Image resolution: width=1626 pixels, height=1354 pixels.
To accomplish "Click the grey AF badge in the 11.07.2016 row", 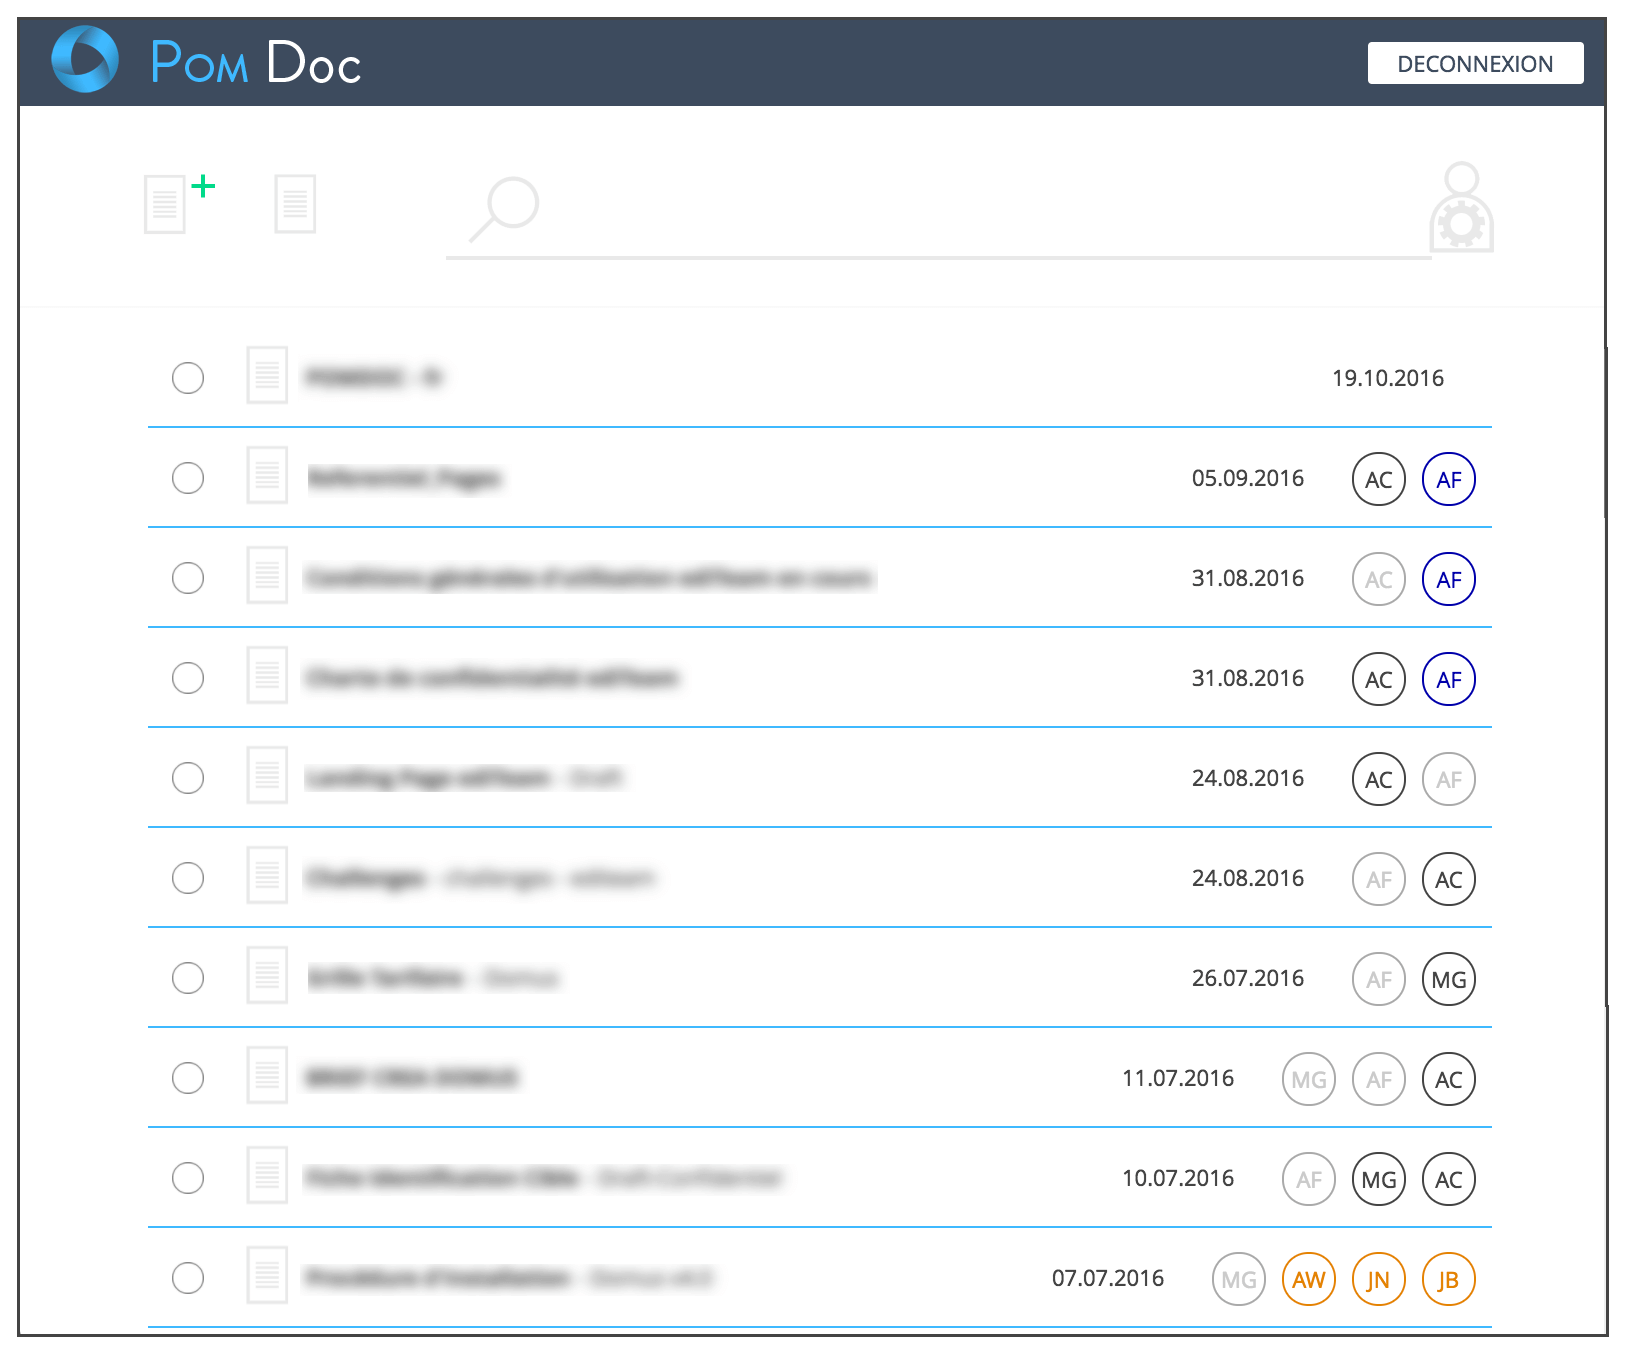I will 1379,1079.
